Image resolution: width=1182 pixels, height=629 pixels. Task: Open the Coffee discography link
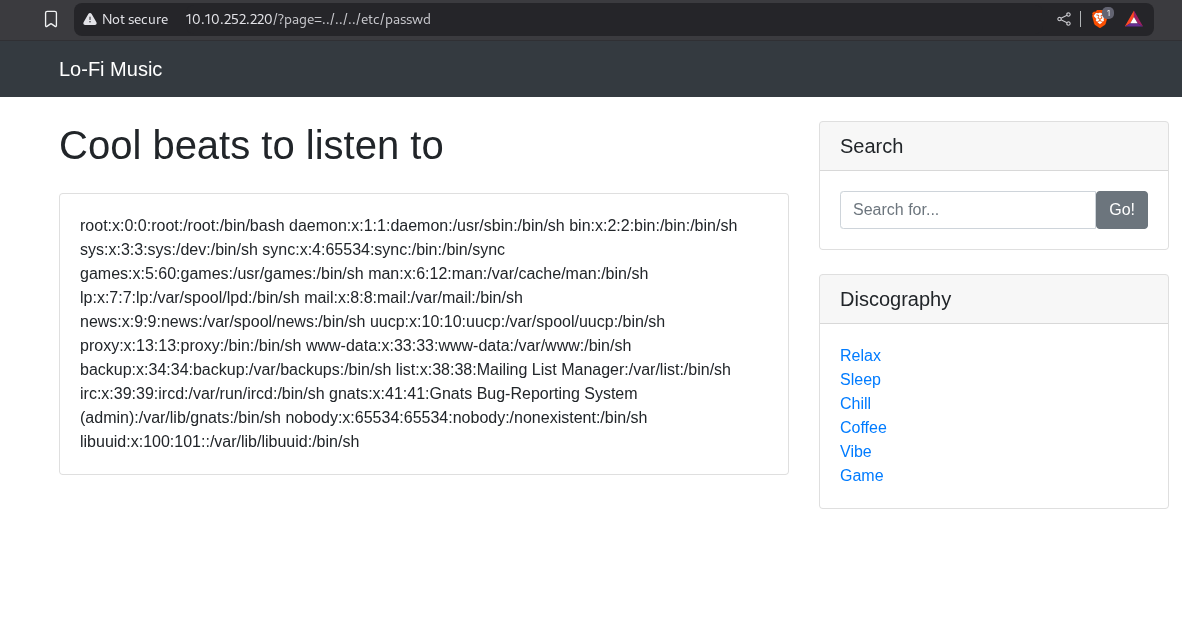tap(863, 428)
